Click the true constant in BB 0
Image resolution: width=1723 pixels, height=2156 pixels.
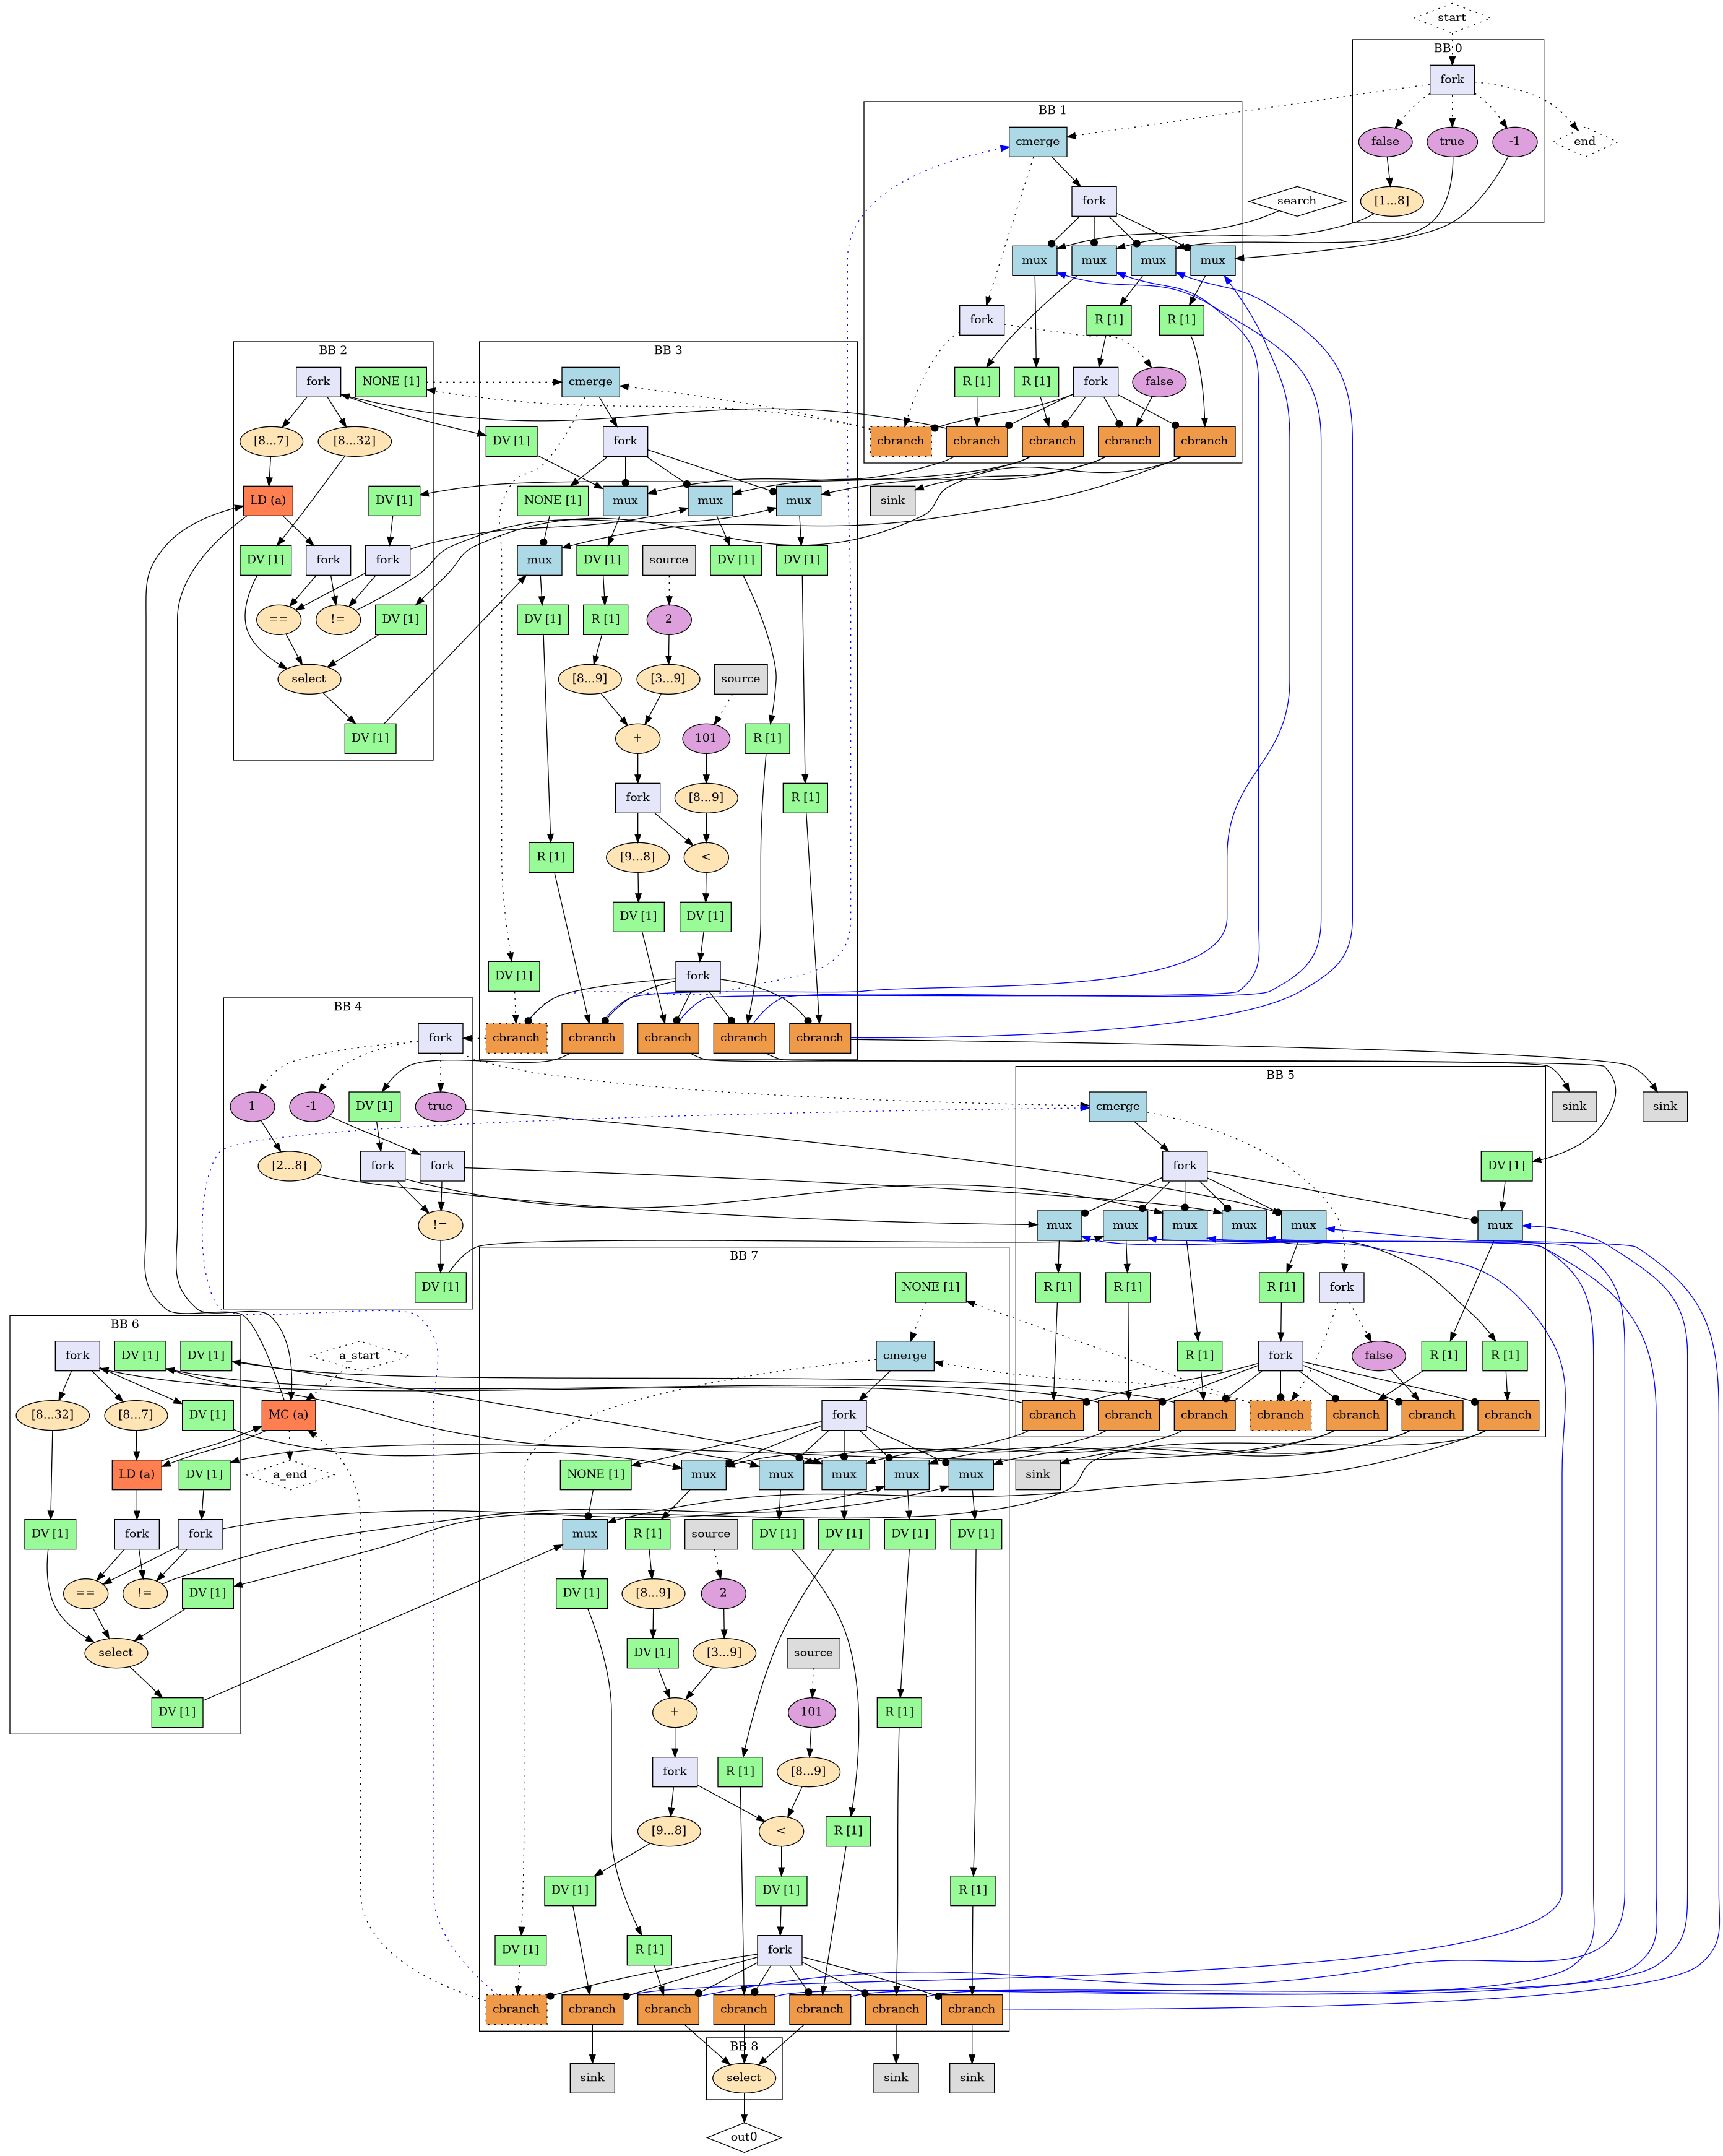click(x=1451, y=141)
